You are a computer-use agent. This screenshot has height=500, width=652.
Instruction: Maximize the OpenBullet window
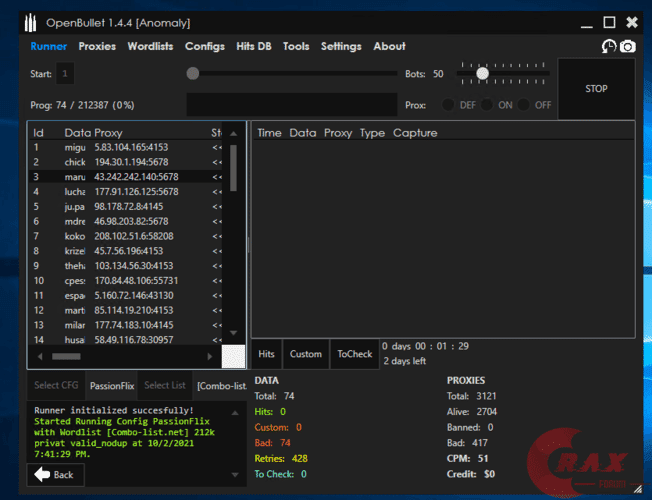[609, 22]
